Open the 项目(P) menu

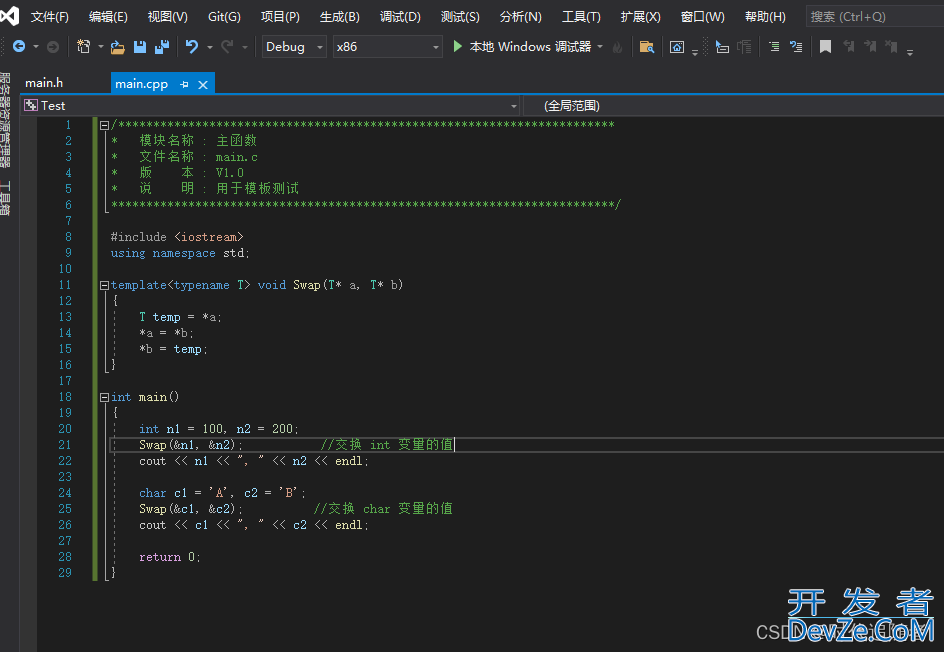[x=280, y=16]
